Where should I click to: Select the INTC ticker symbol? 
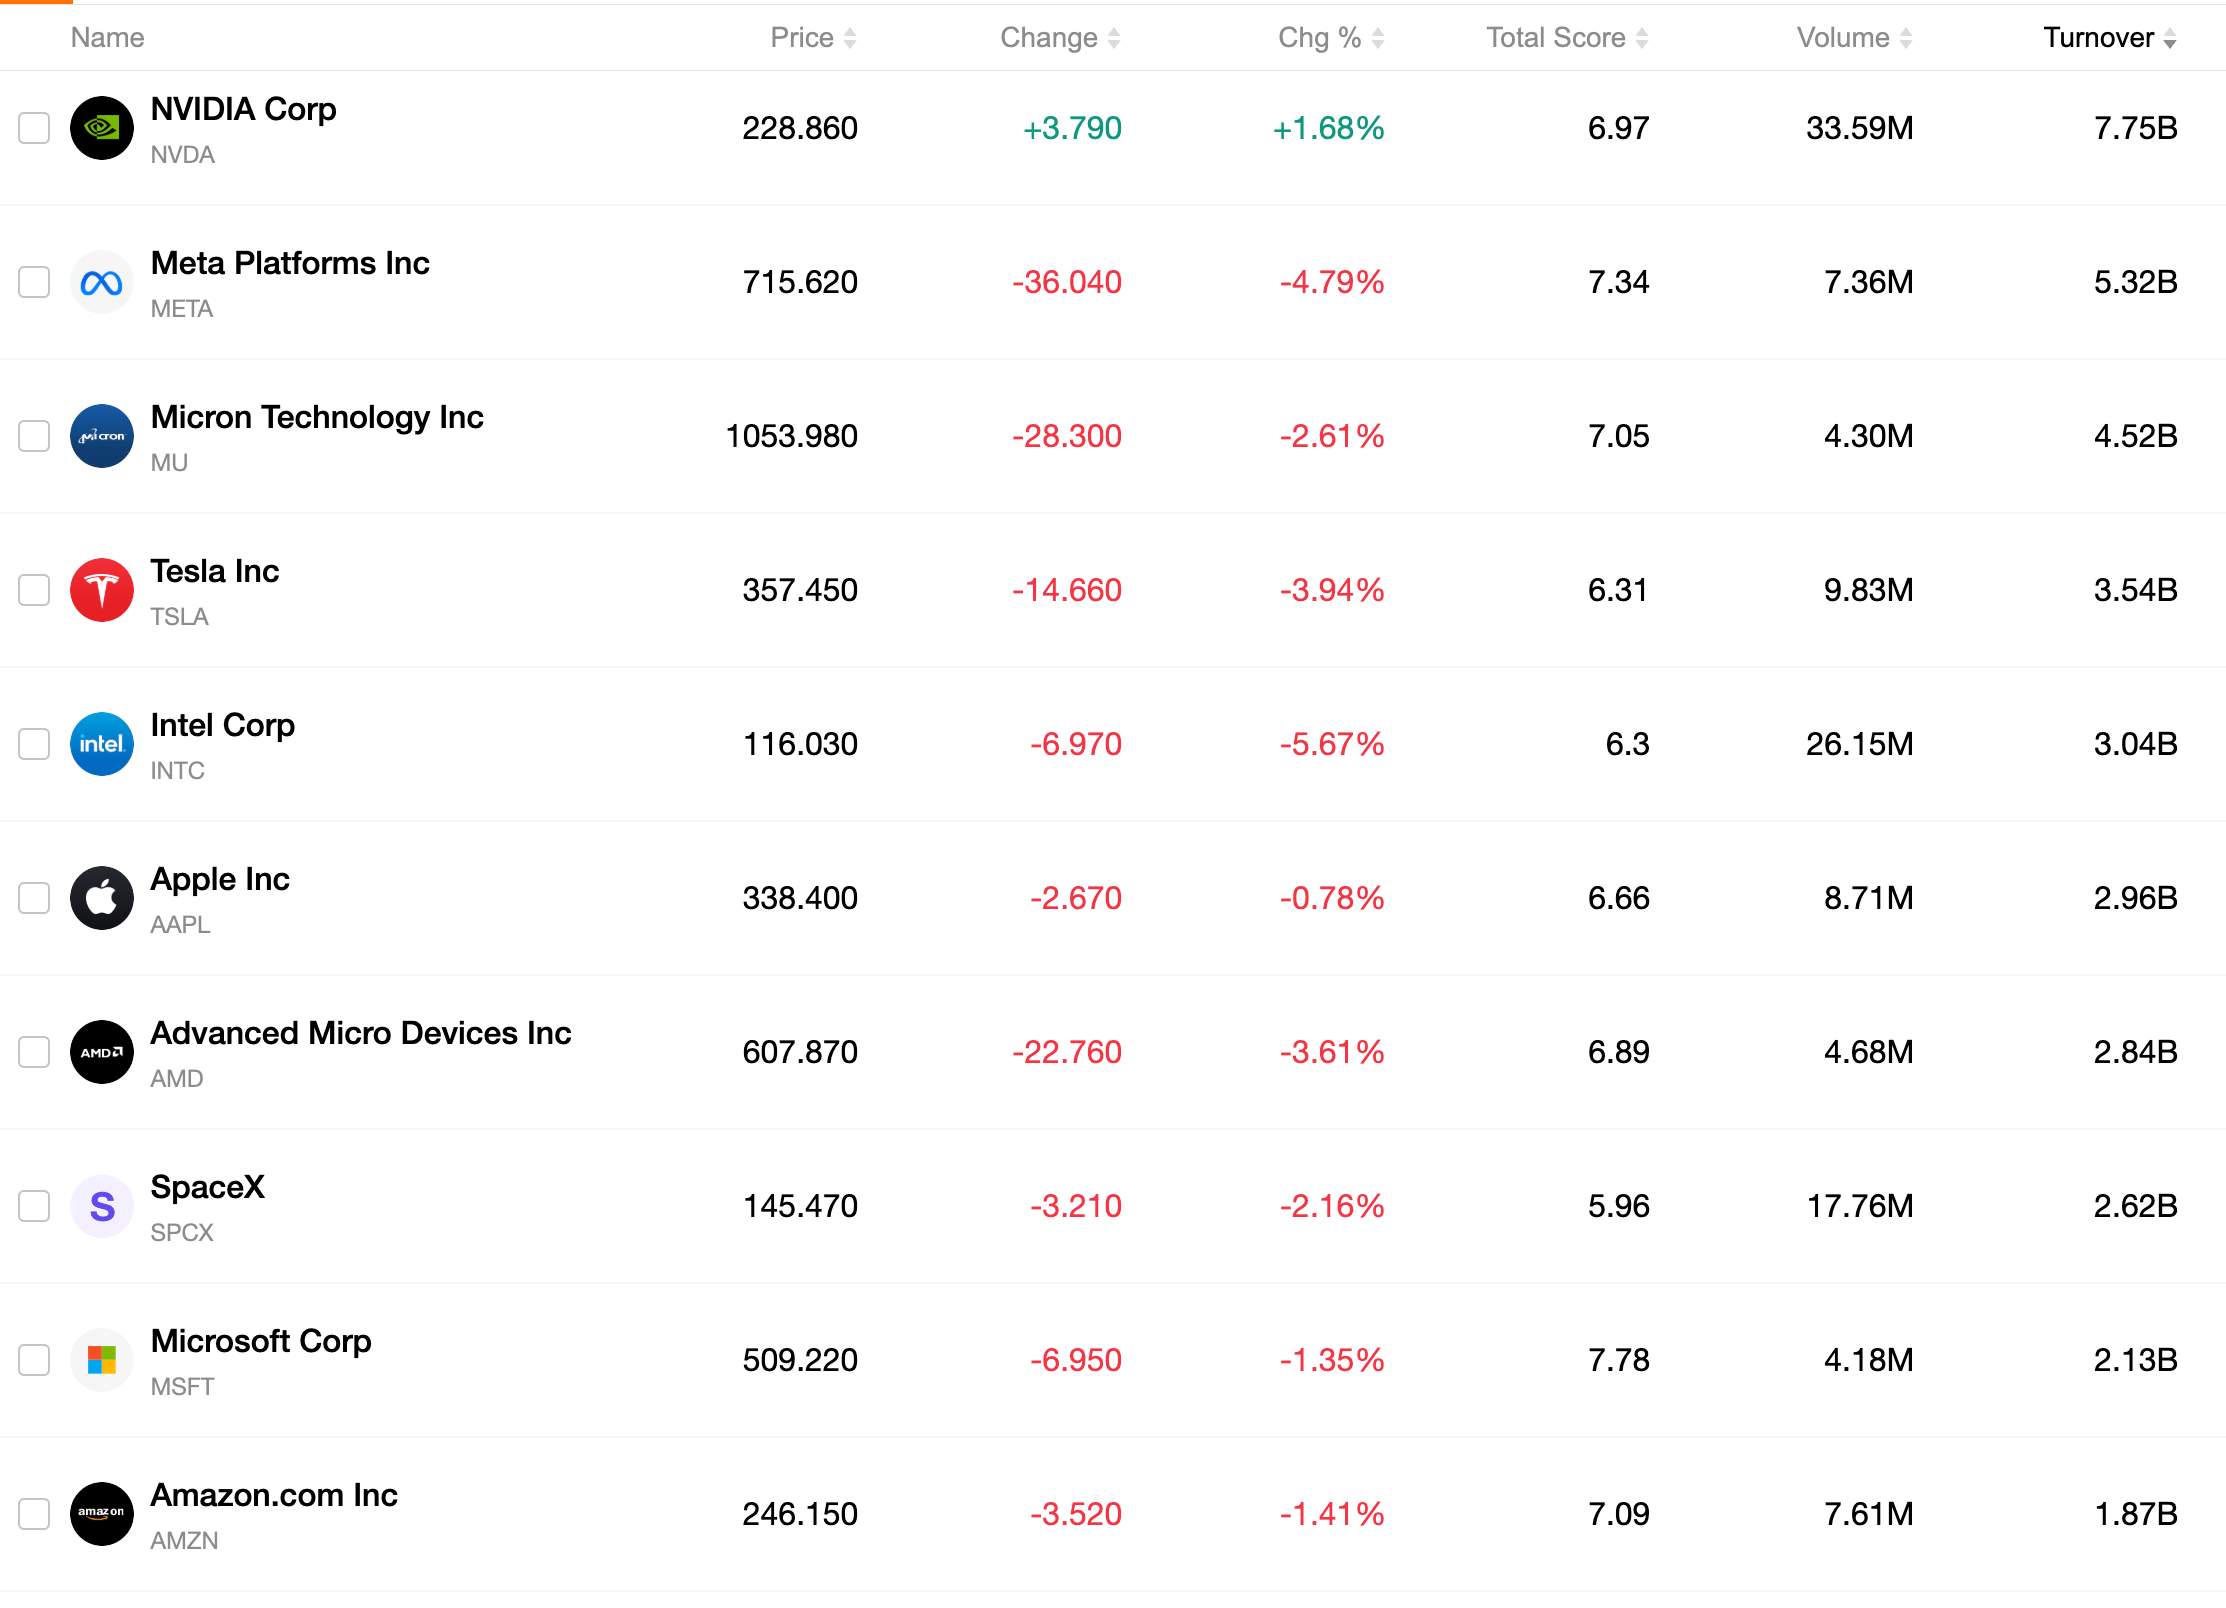point(178,771)
